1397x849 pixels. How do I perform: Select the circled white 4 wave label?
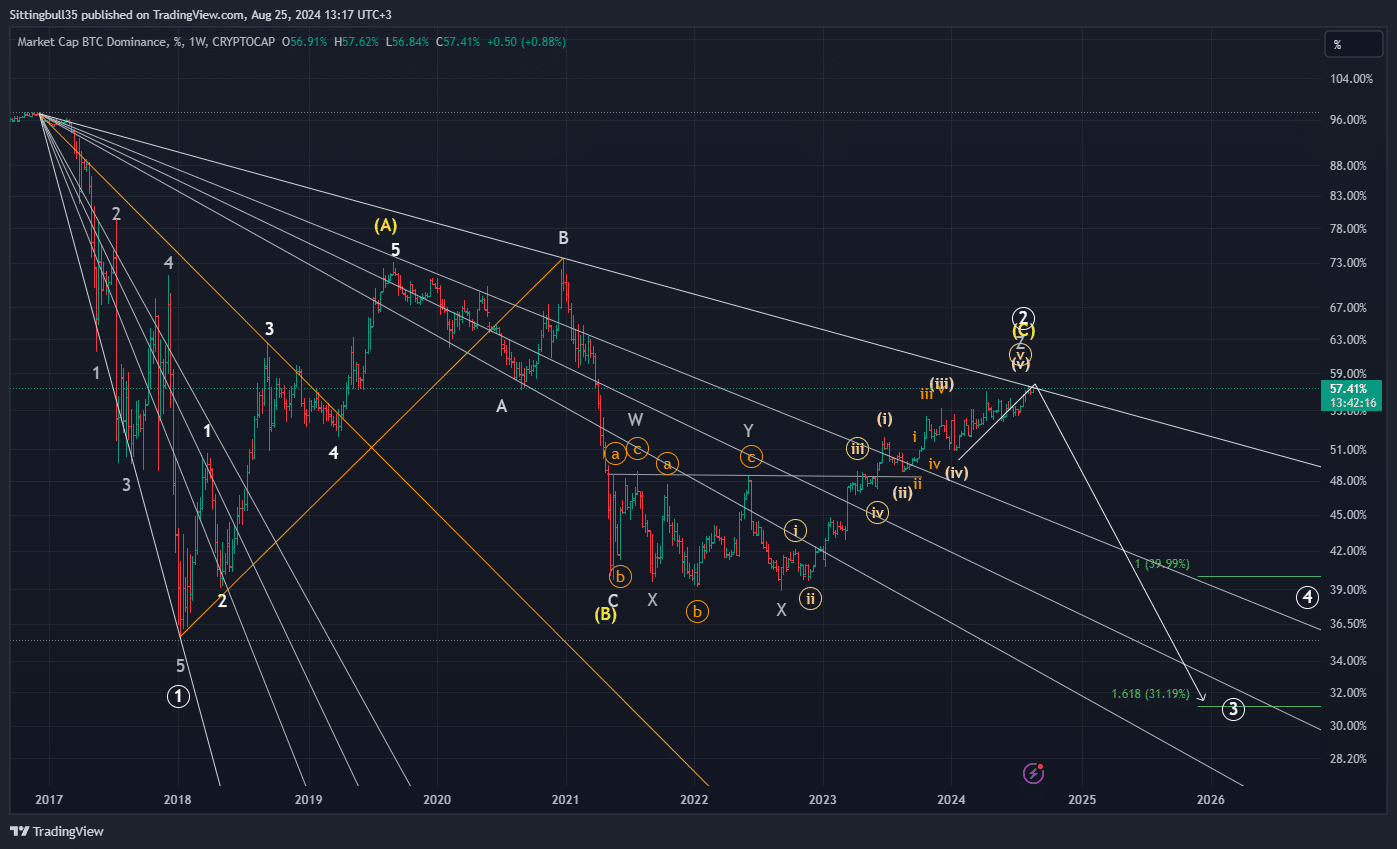[x=1308, y=598]
